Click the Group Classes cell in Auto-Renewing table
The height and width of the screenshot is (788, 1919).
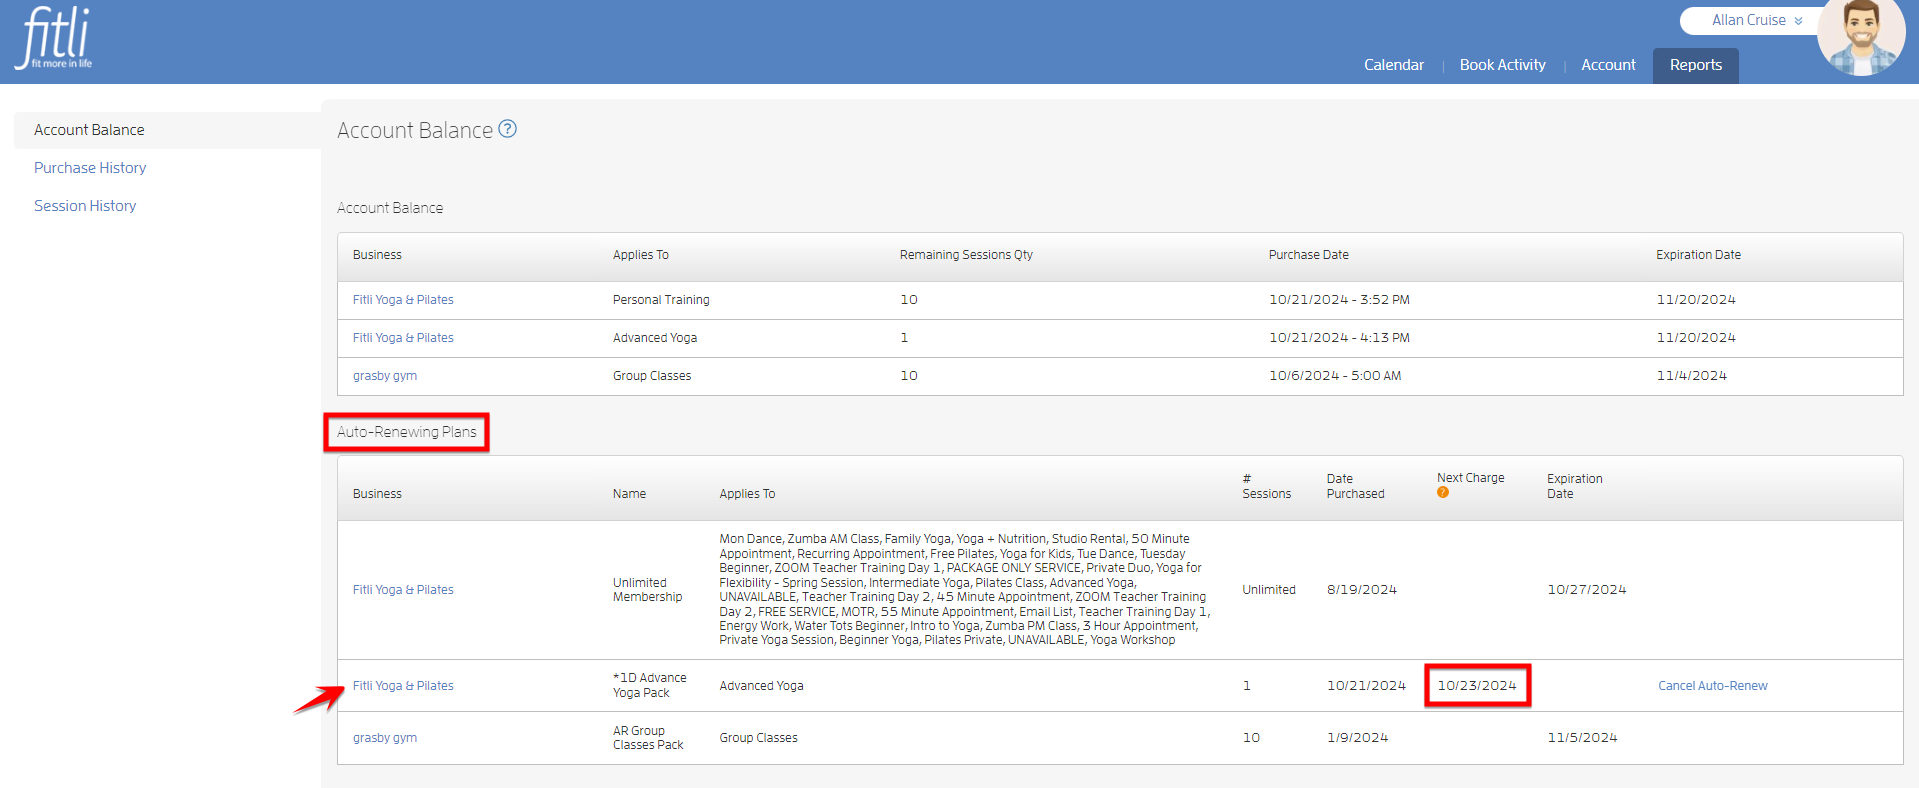(758, 738)
